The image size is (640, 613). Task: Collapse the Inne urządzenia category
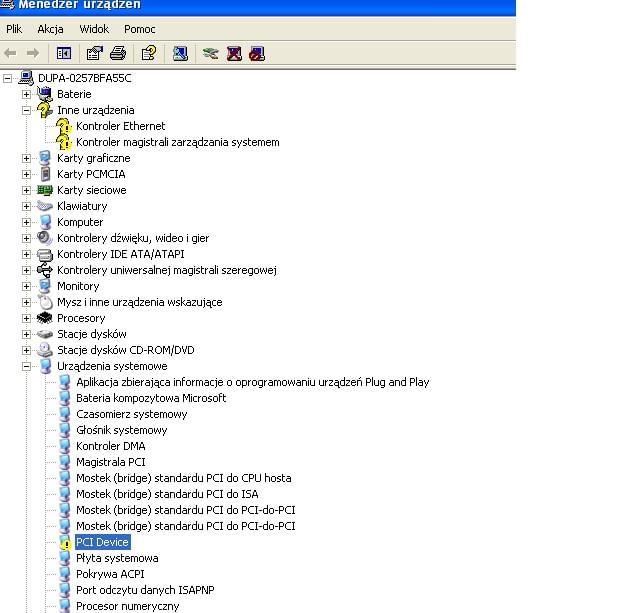point(27,110)
